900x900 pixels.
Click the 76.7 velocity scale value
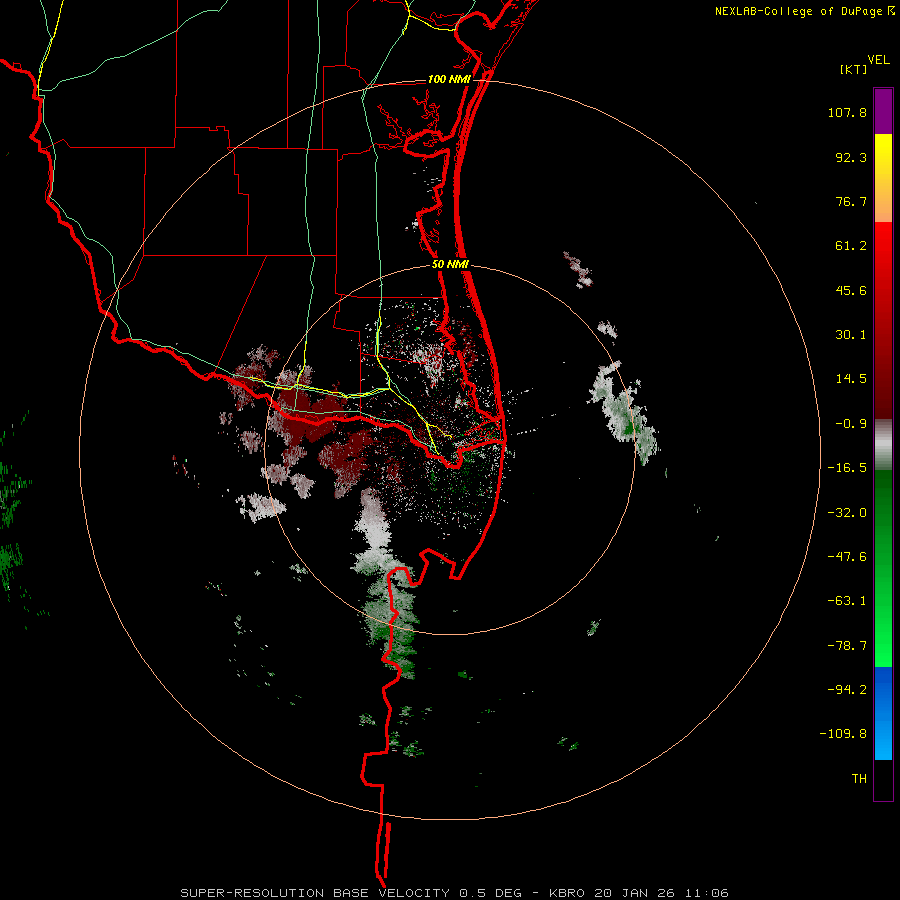point(851,201)
